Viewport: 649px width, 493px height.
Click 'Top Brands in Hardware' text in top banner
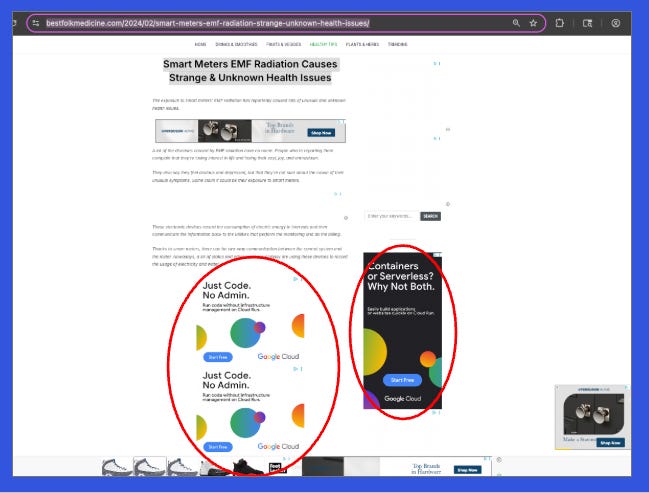tap(280, 127)
